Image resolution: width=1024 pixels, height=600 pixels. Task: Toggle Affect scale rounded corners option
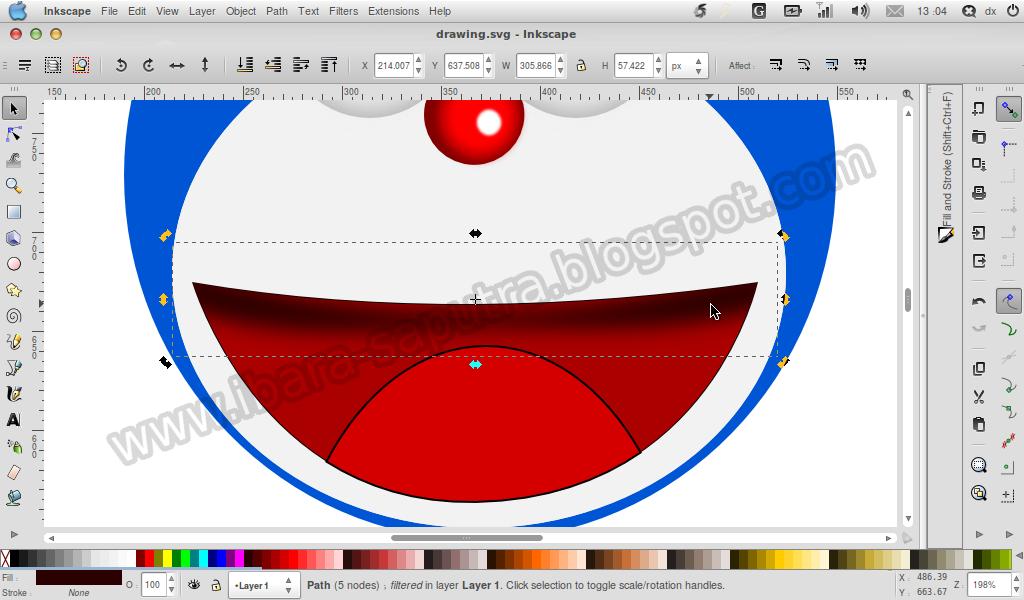(804, 65)
